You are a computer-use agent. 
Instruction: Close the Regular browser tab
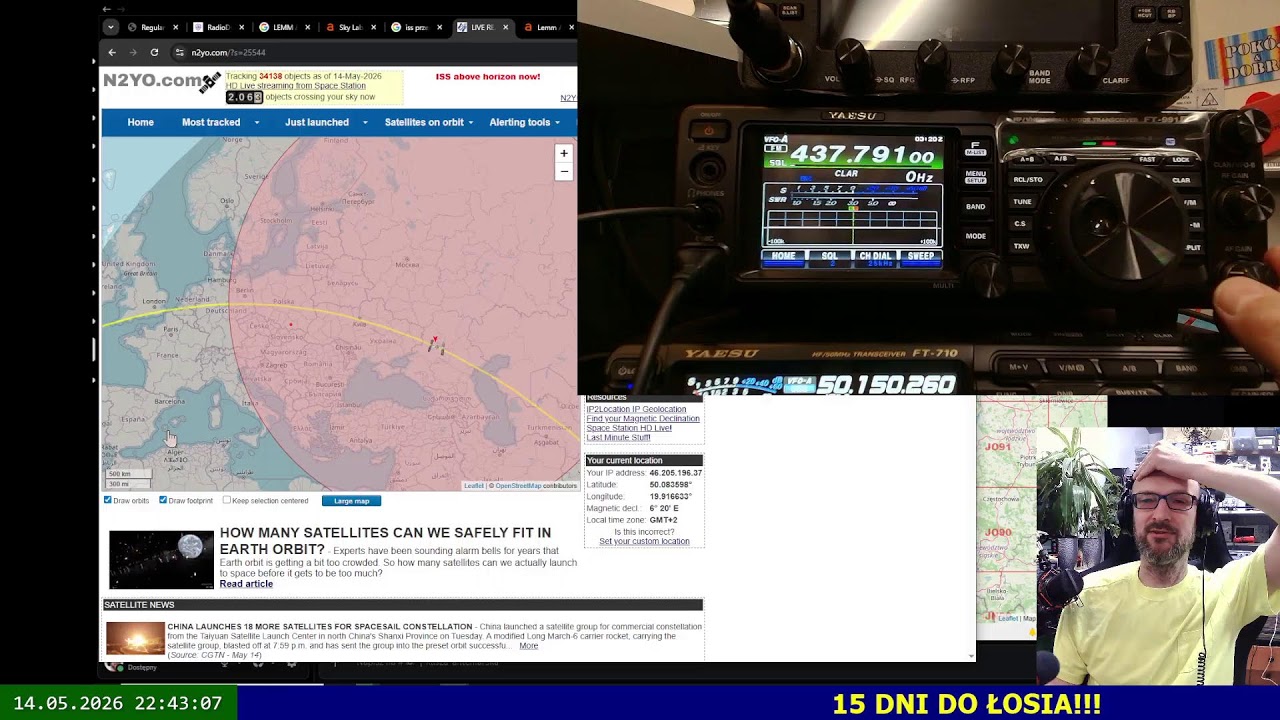176,27
